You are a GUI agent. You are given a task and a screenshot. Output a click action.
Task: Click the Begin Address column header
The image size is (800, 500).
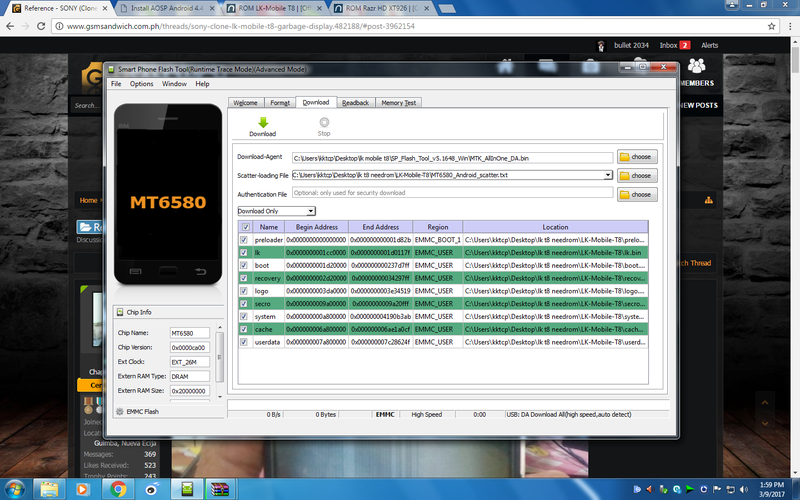point(316,227)
